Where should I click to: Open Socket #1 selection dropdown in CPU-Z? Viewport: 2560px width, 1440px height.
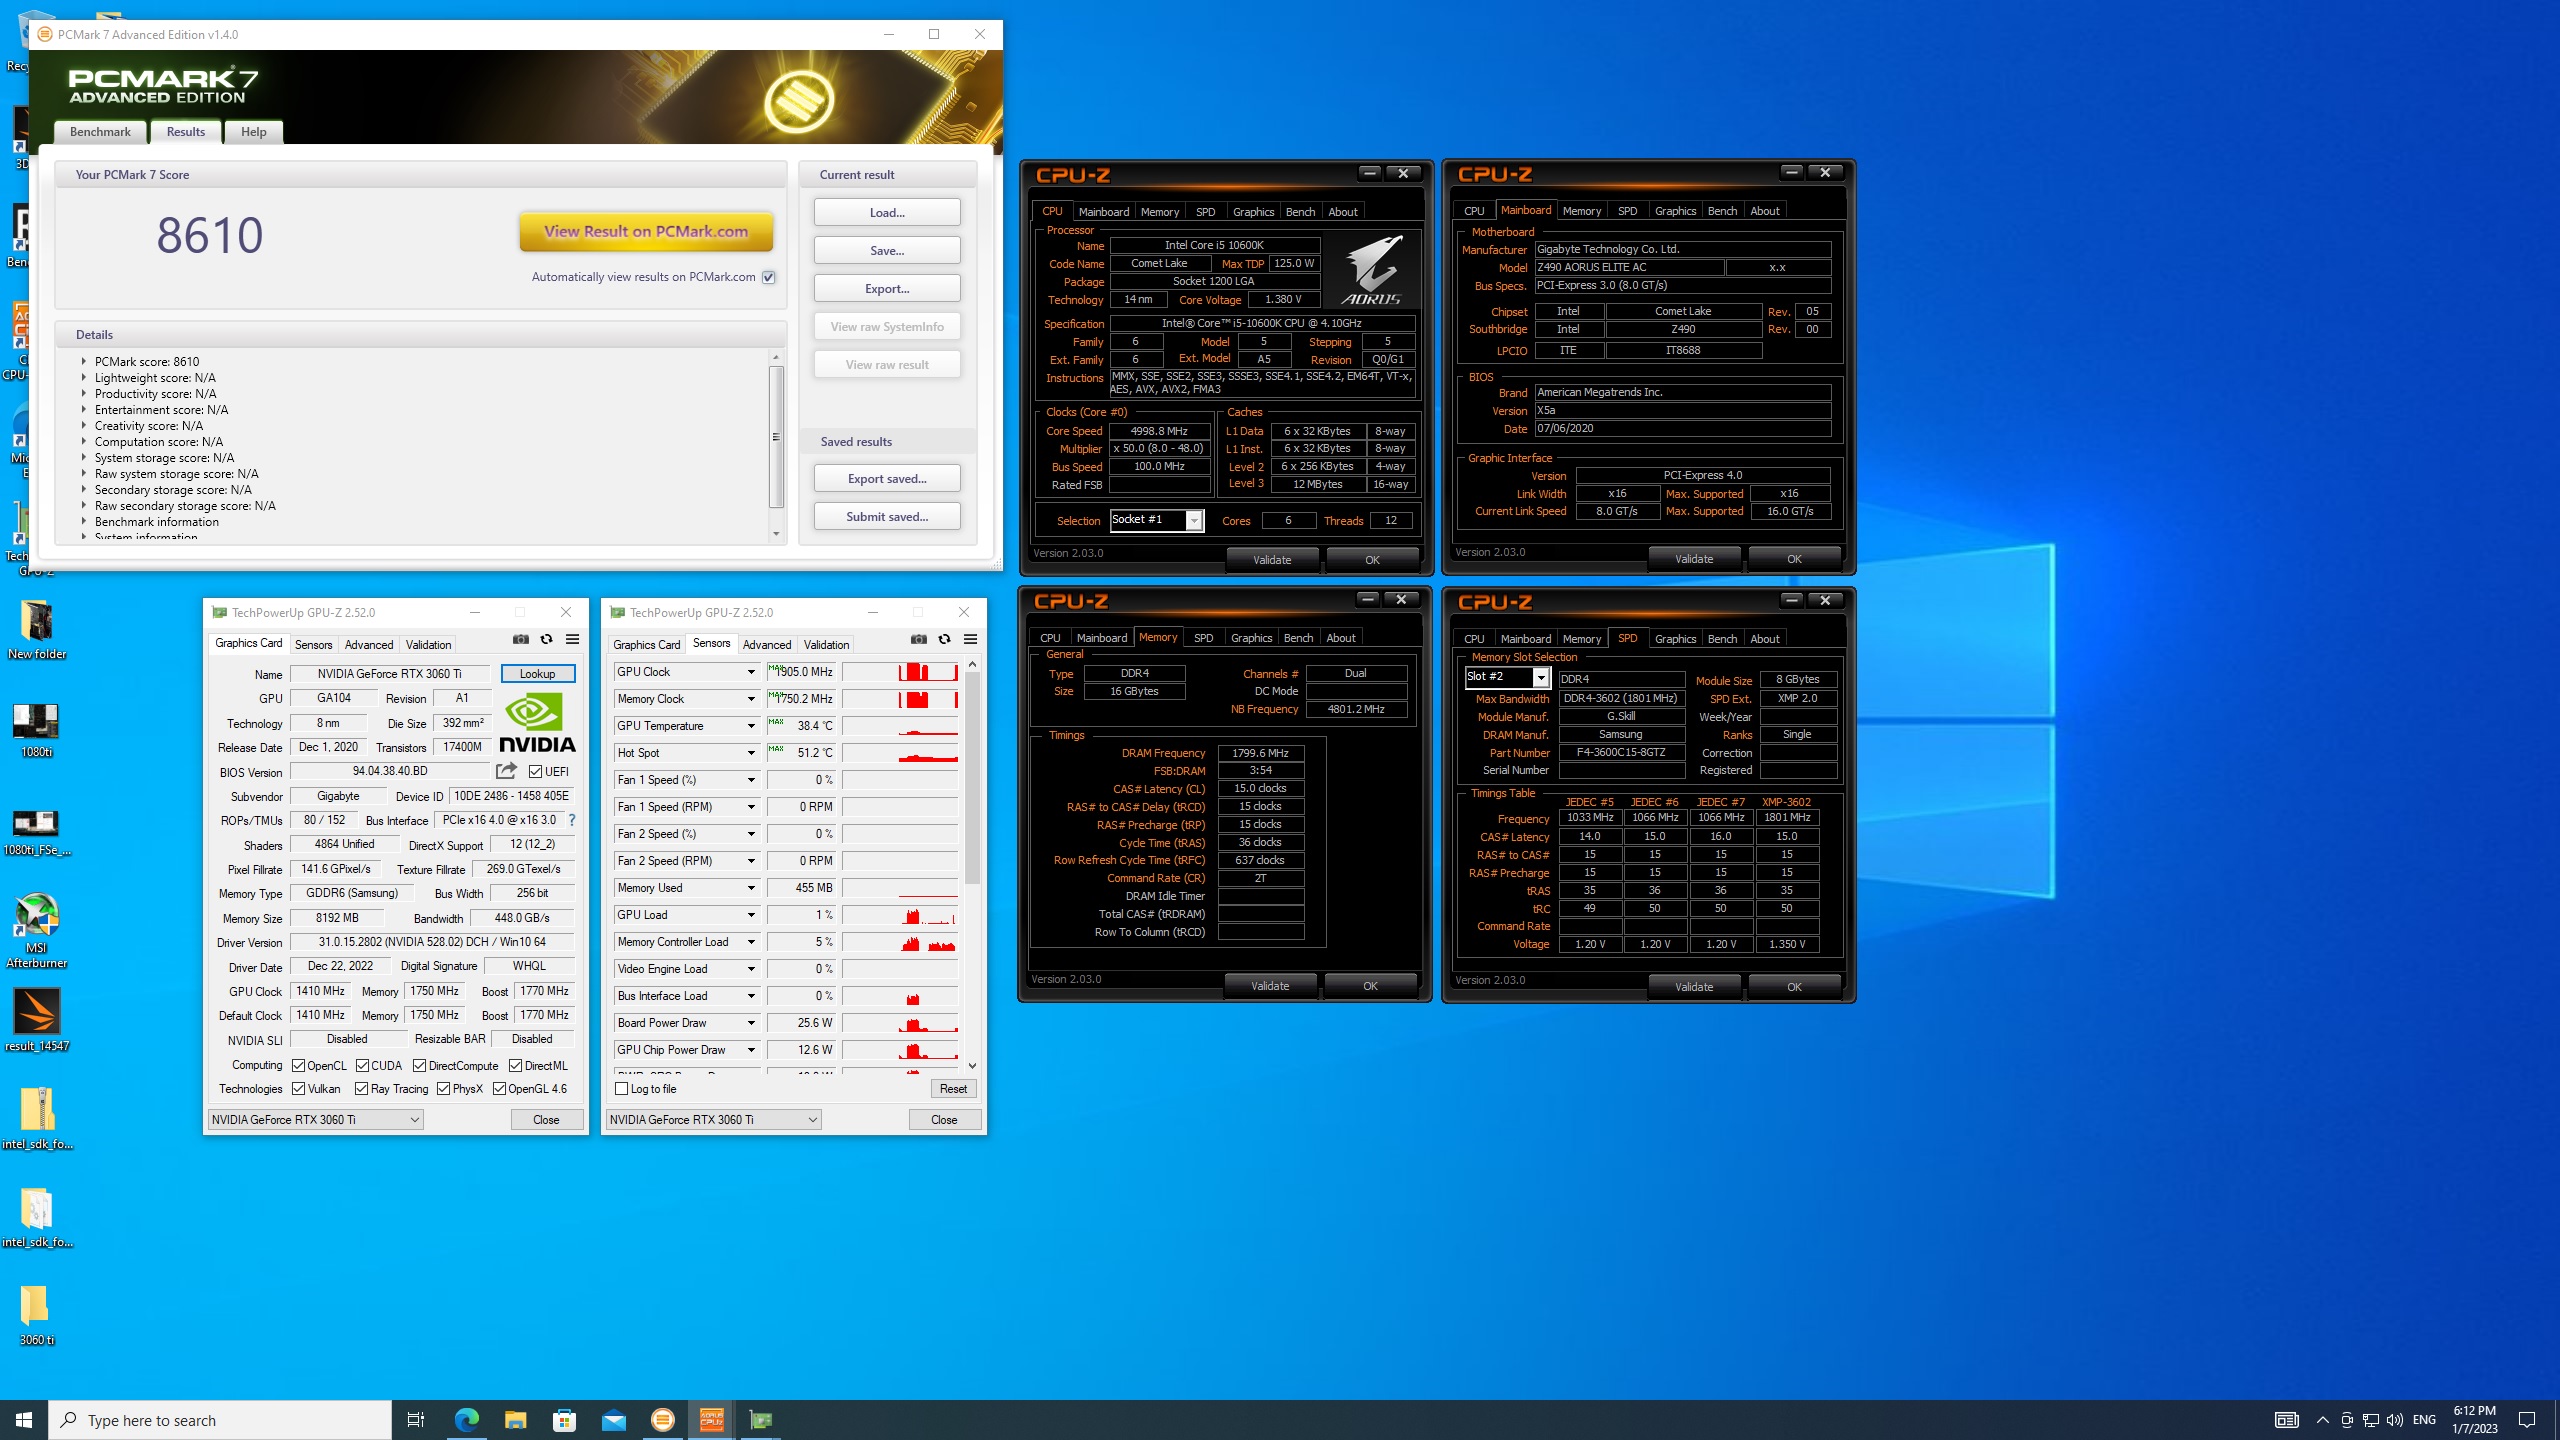pyautogui.click(x=1193, y=521)
